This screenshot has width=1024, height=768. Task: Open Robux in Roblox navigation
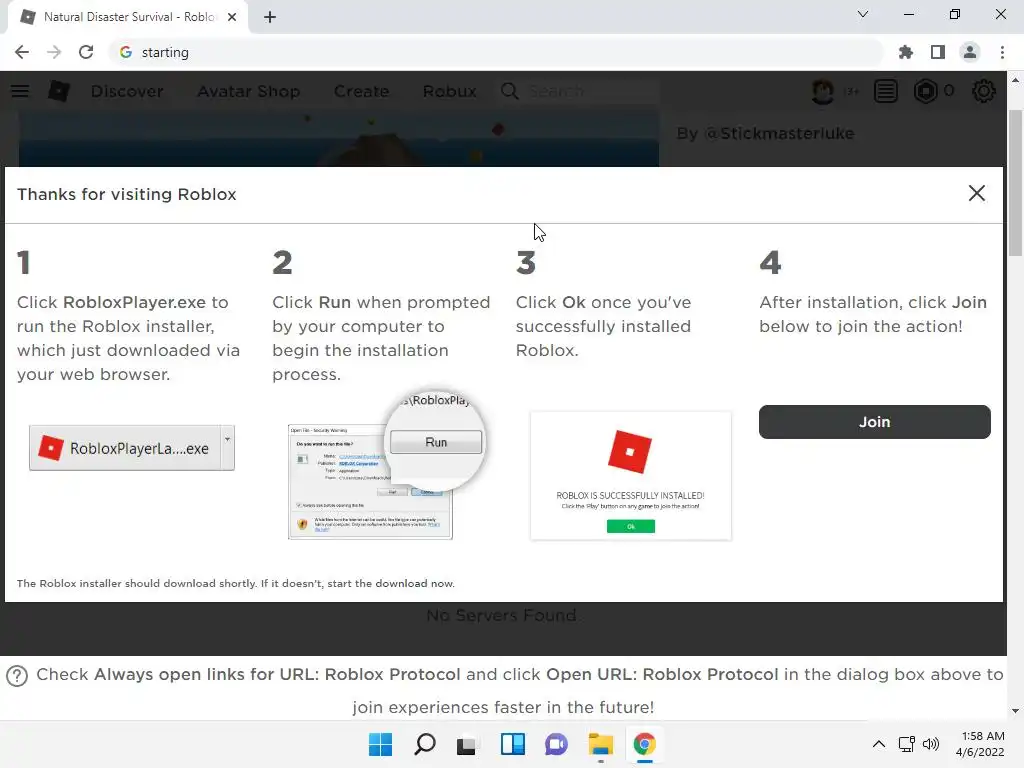click(x=449, y=91)
